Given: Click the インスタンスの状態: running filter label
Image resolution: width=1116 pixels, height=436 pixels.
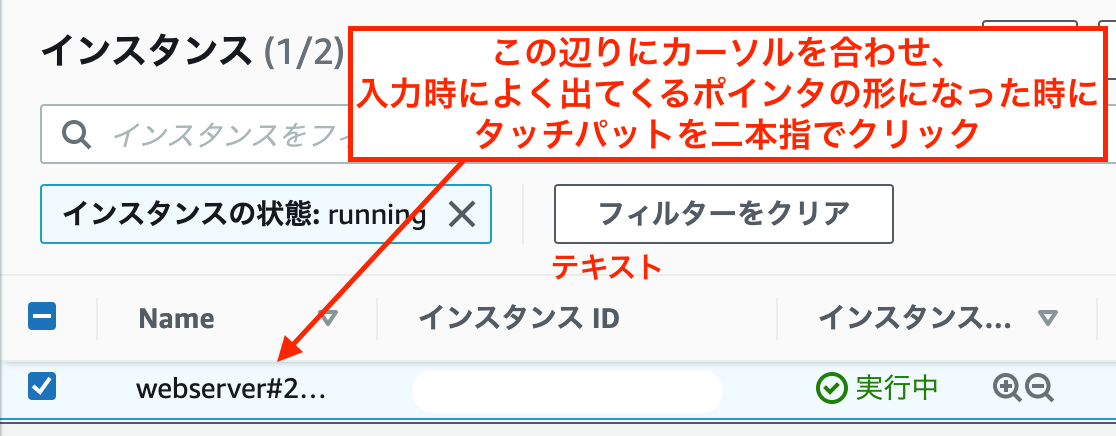Looking at the screenshot, I should pos(244,213).
